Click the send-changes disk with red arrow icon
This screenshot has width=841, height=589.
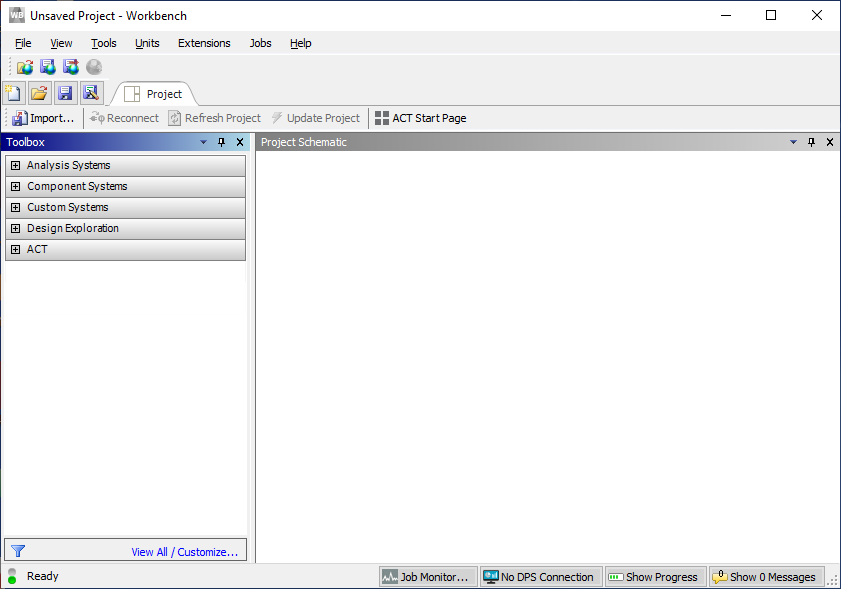point(71,67)
